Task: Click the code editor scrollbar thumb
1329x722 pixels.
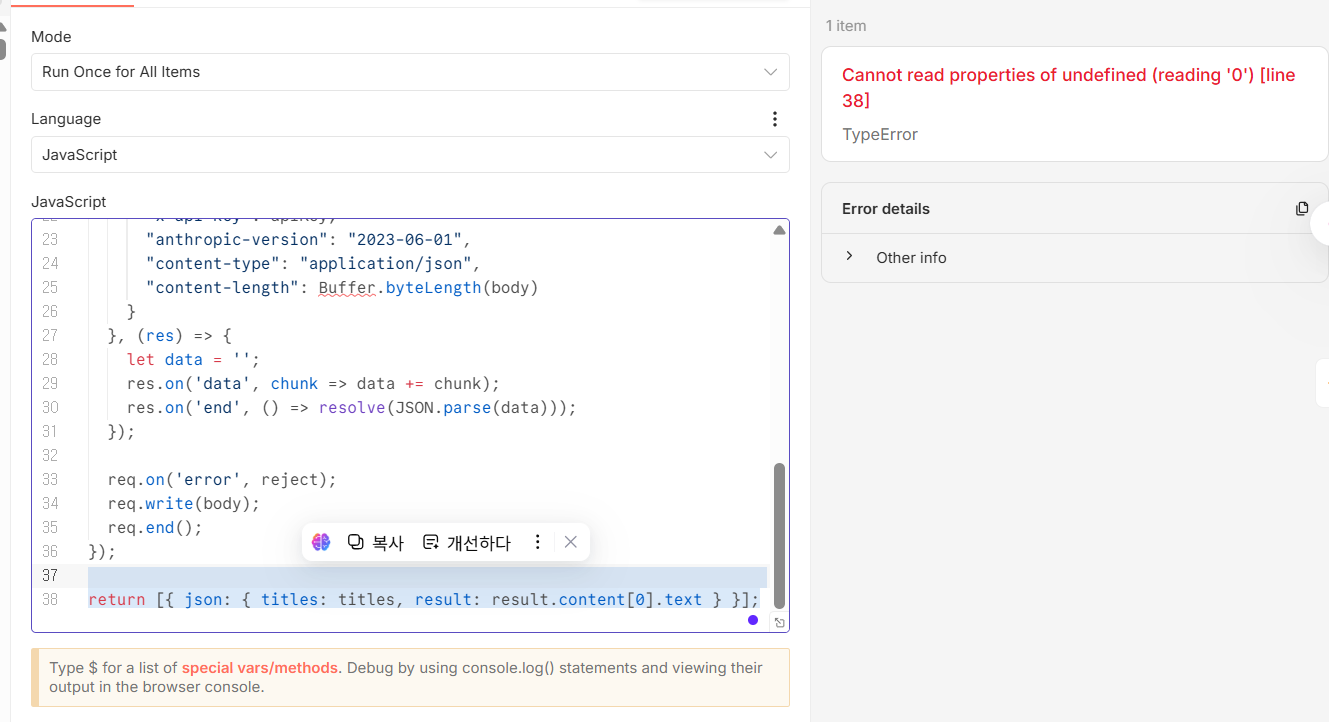Action: [779, 535]
